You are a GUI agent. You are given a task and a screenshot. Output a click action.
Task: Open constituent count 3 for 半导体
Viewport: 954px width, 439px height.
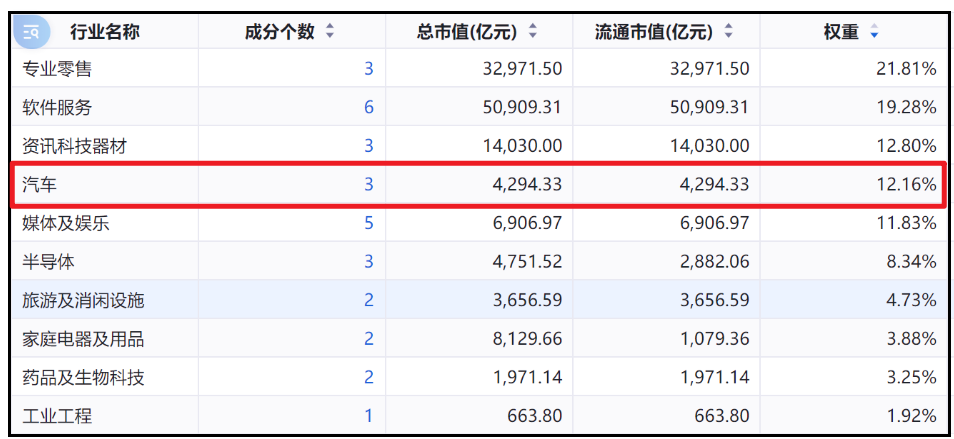coord(369,262)
